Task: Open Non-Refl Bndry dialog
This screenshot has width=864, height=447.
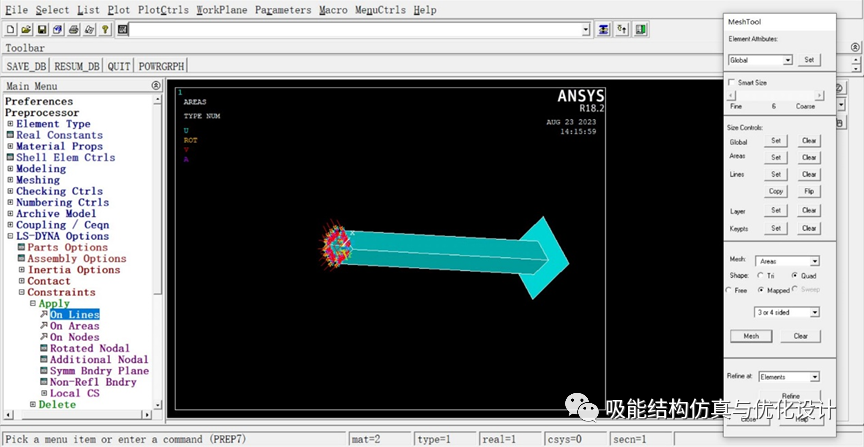Action: tap(93, 382)
